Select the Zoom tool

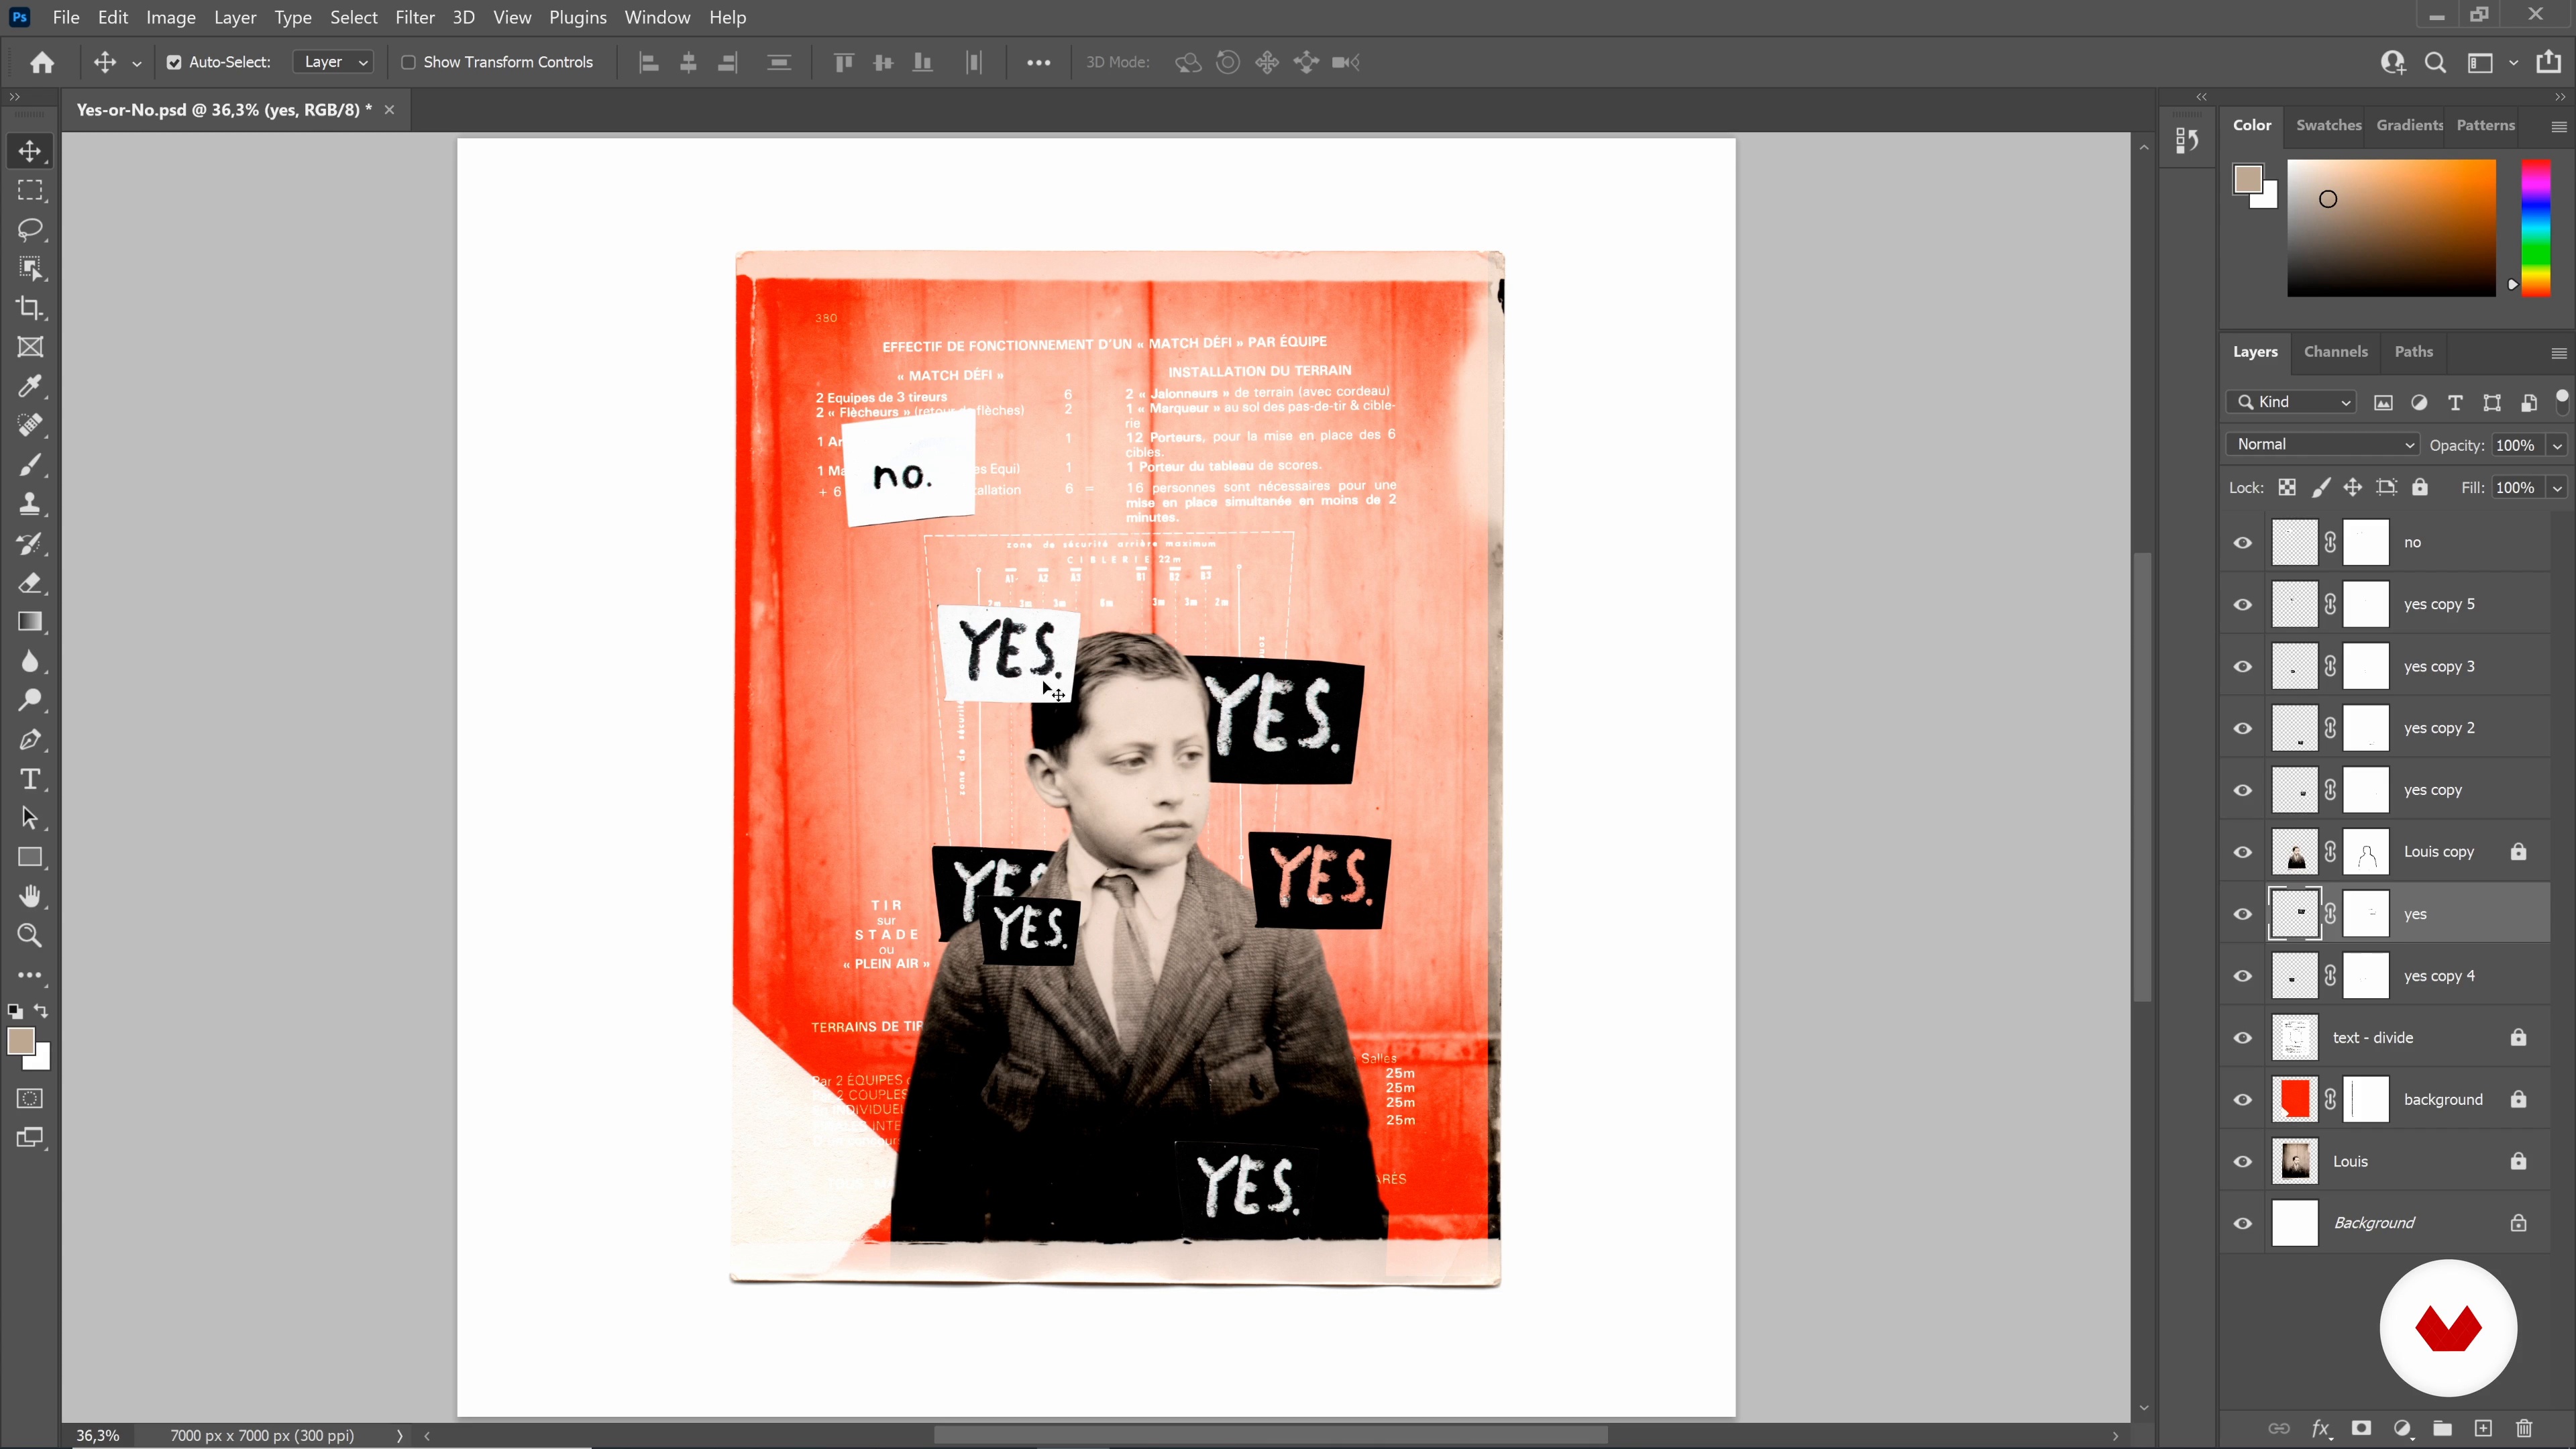pos(30,936)
